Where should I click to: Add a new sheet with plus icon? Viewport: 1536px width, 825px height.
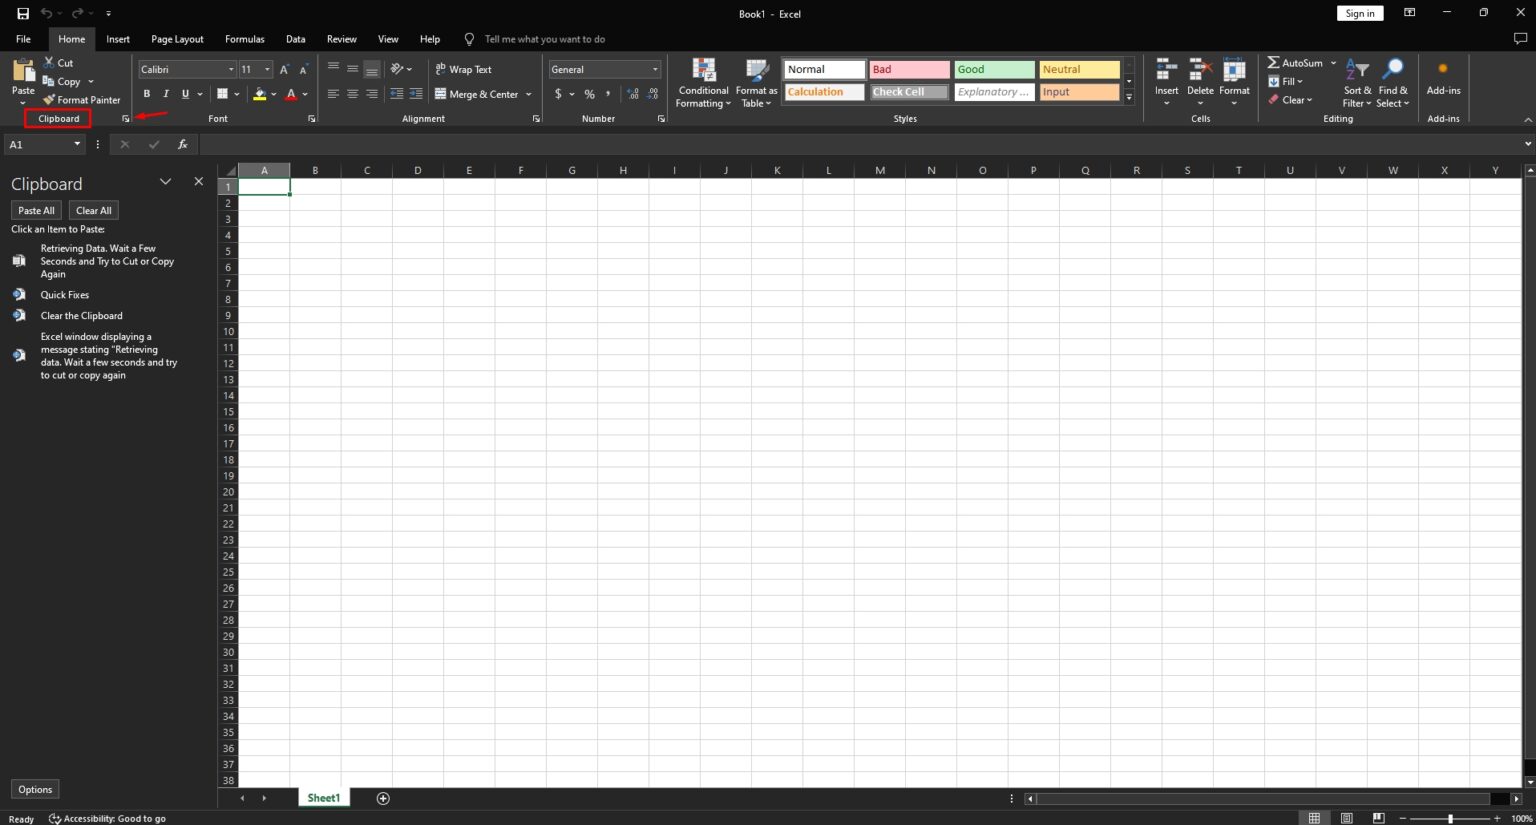pos(383,798)
